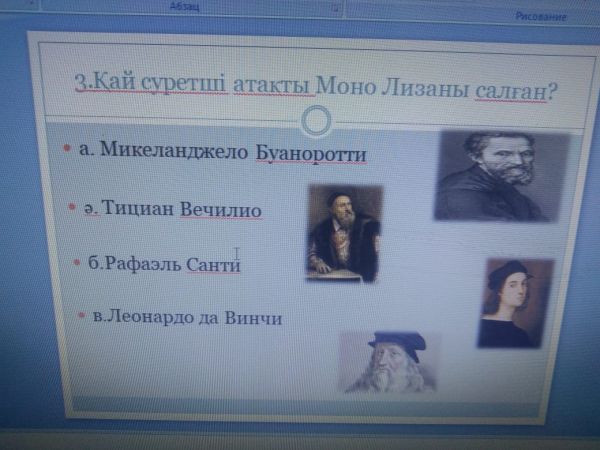Click the bullet before Рафаэль option
This screenshot has height=450, width=600.
(77, 262)
